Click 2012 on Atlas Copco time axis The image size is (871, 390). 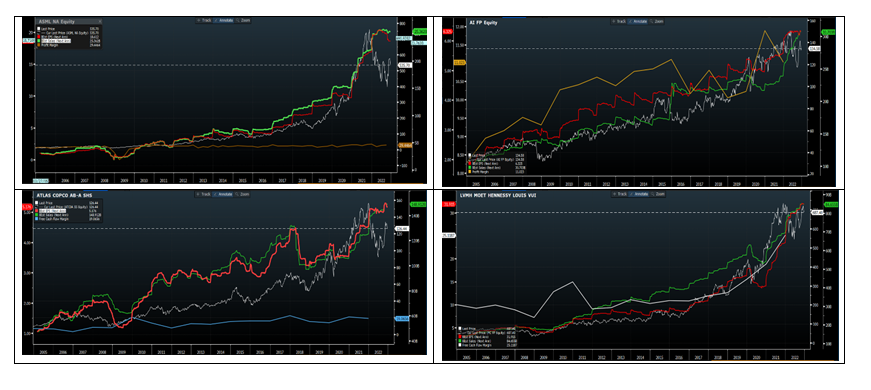pos(182,352)
